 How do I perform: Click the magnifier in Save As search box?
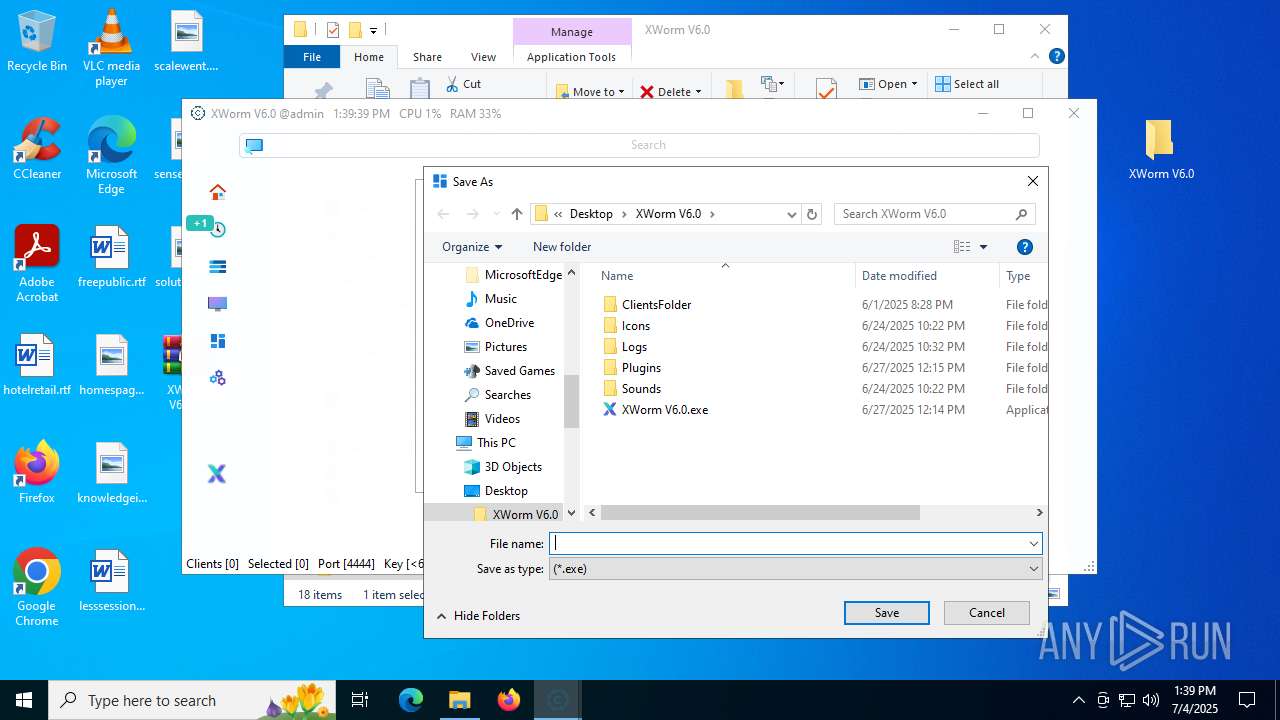tap(1021, 214)
